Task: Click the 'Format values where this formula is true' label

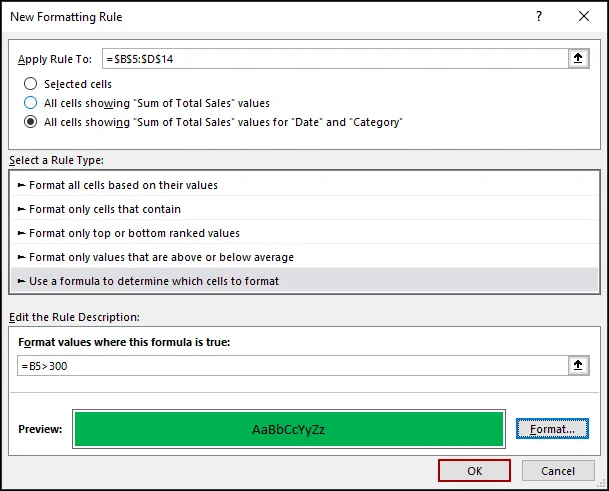Action: 124,342
